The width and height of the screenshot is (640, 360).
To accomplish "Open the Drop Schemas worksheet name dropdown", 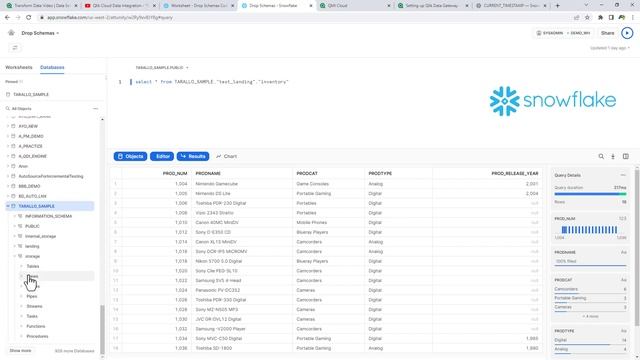I will pos(40,33).
